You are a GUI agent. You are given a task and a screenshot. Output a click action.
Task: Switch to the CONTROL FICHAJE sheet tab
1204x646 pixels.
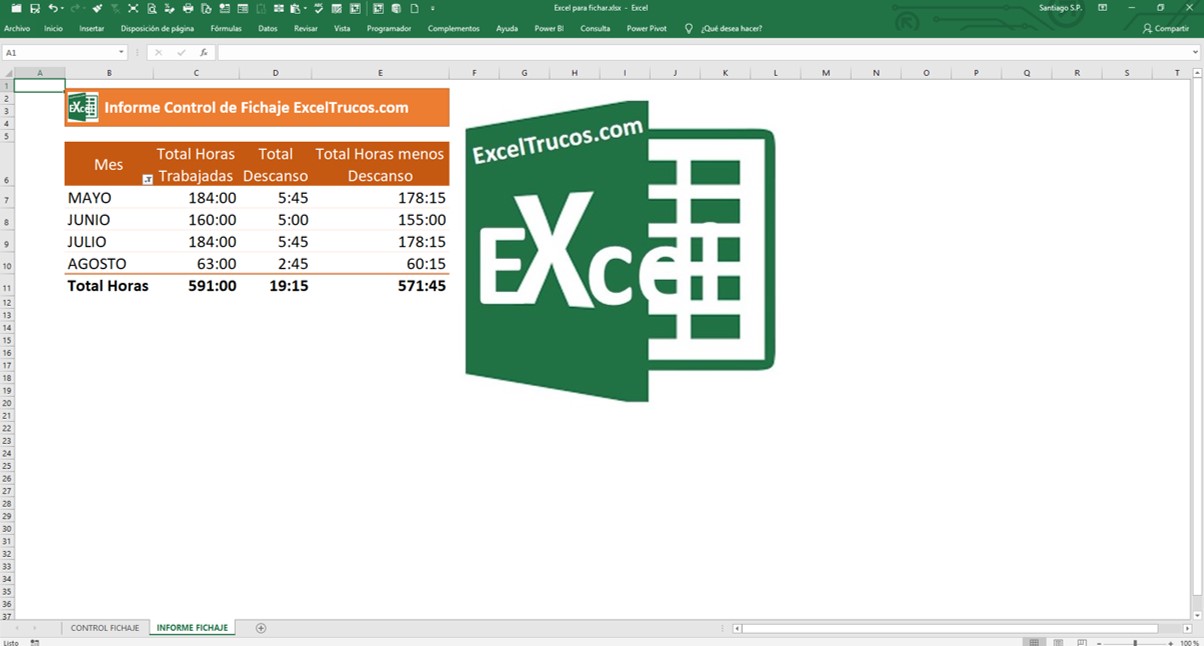click(104, 627)
